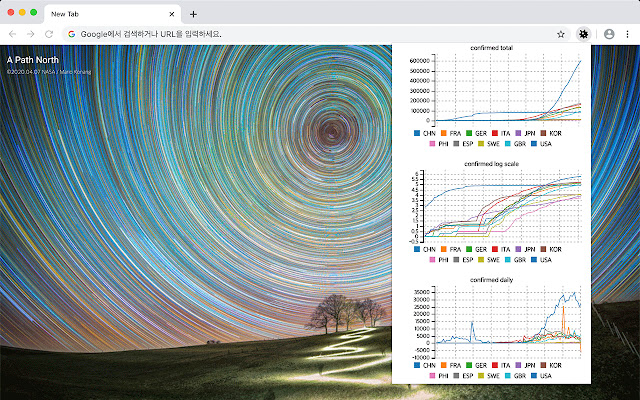The width and height of the screenshot is (640, 400).
Task: Toggle USA in confirmed daily legend
Action: [542, 376]
